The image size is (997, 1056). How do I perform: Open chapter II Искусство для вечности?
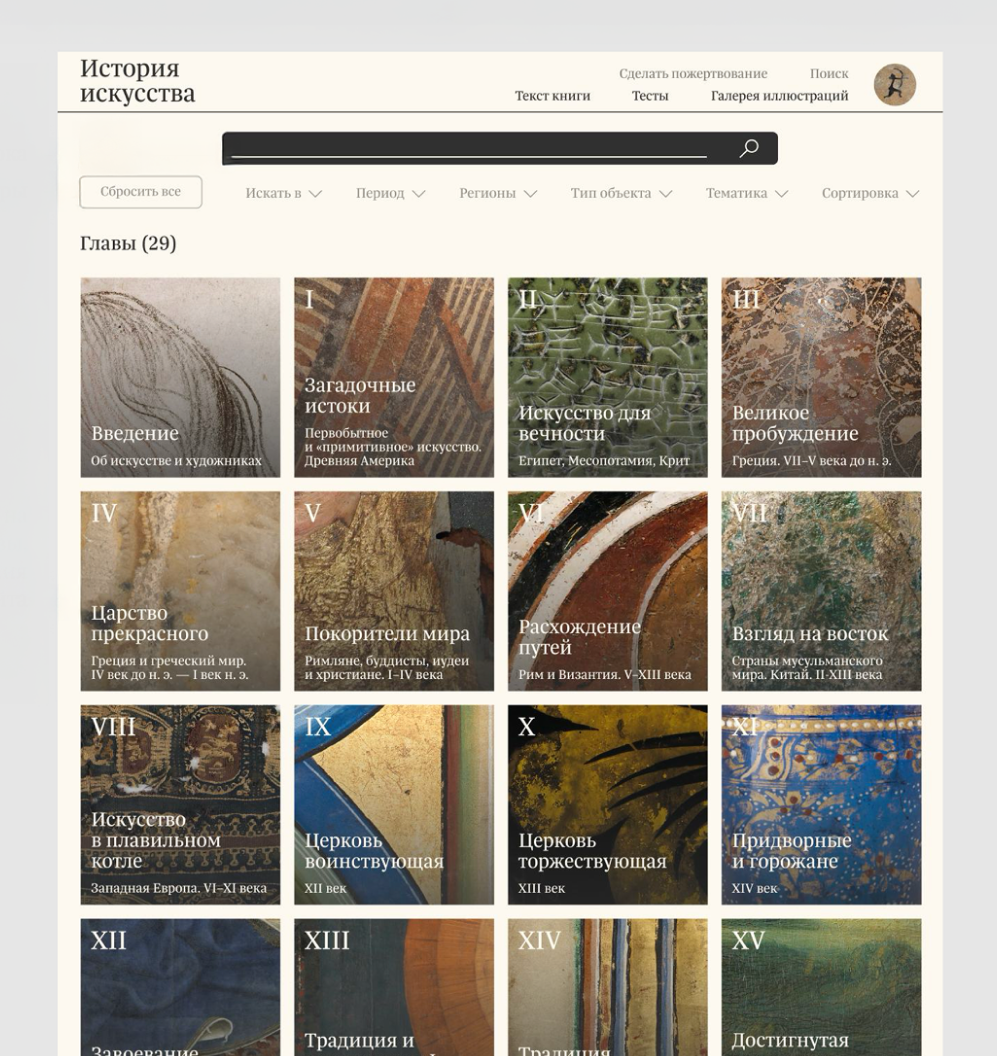[608, 377]
